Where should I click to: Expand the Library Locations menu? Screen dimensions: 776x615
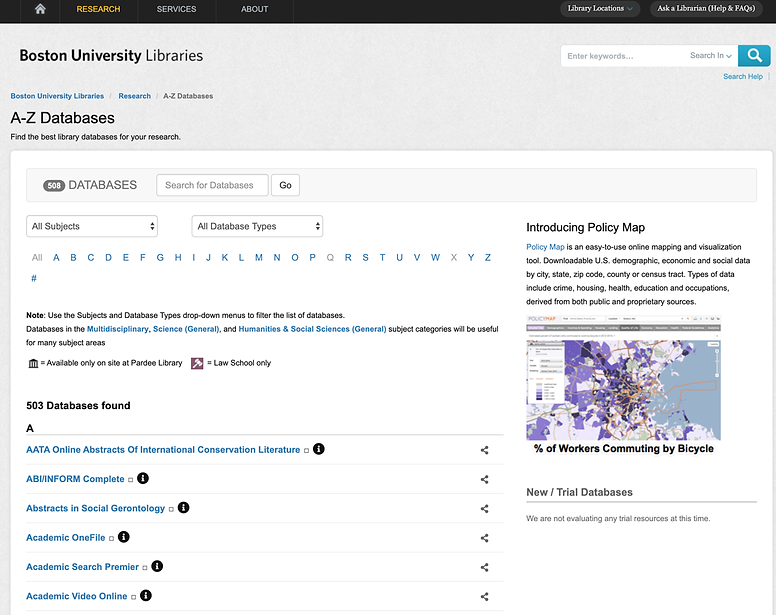600,8
